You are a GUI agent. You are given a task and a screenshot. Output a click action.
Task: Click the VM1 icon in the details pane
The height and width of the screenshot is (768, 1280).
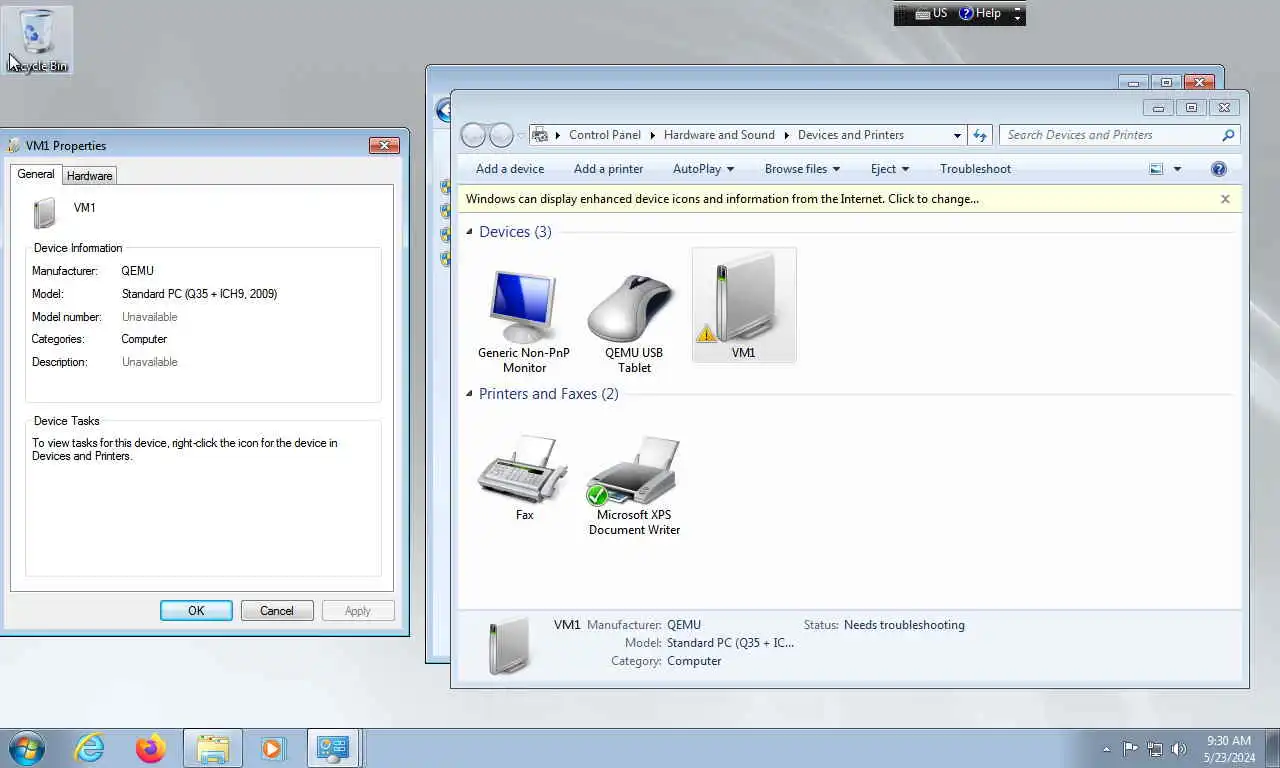pyautogui.click(x=508, y=647)
